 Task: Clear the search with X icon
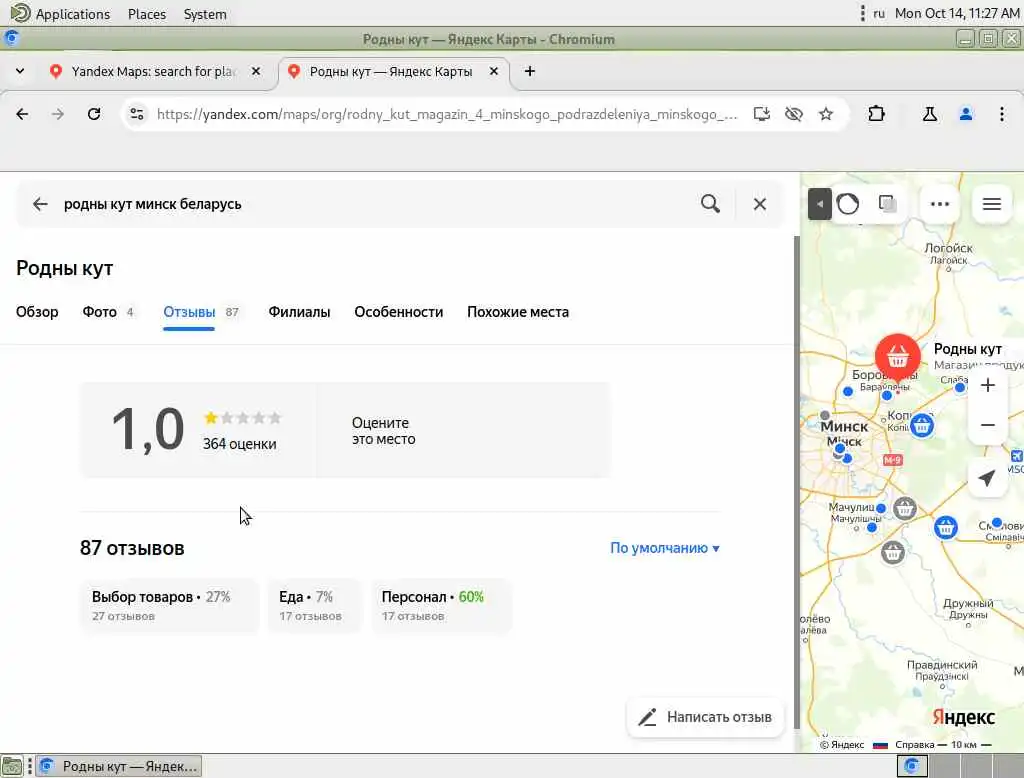(x=760, y=204)
